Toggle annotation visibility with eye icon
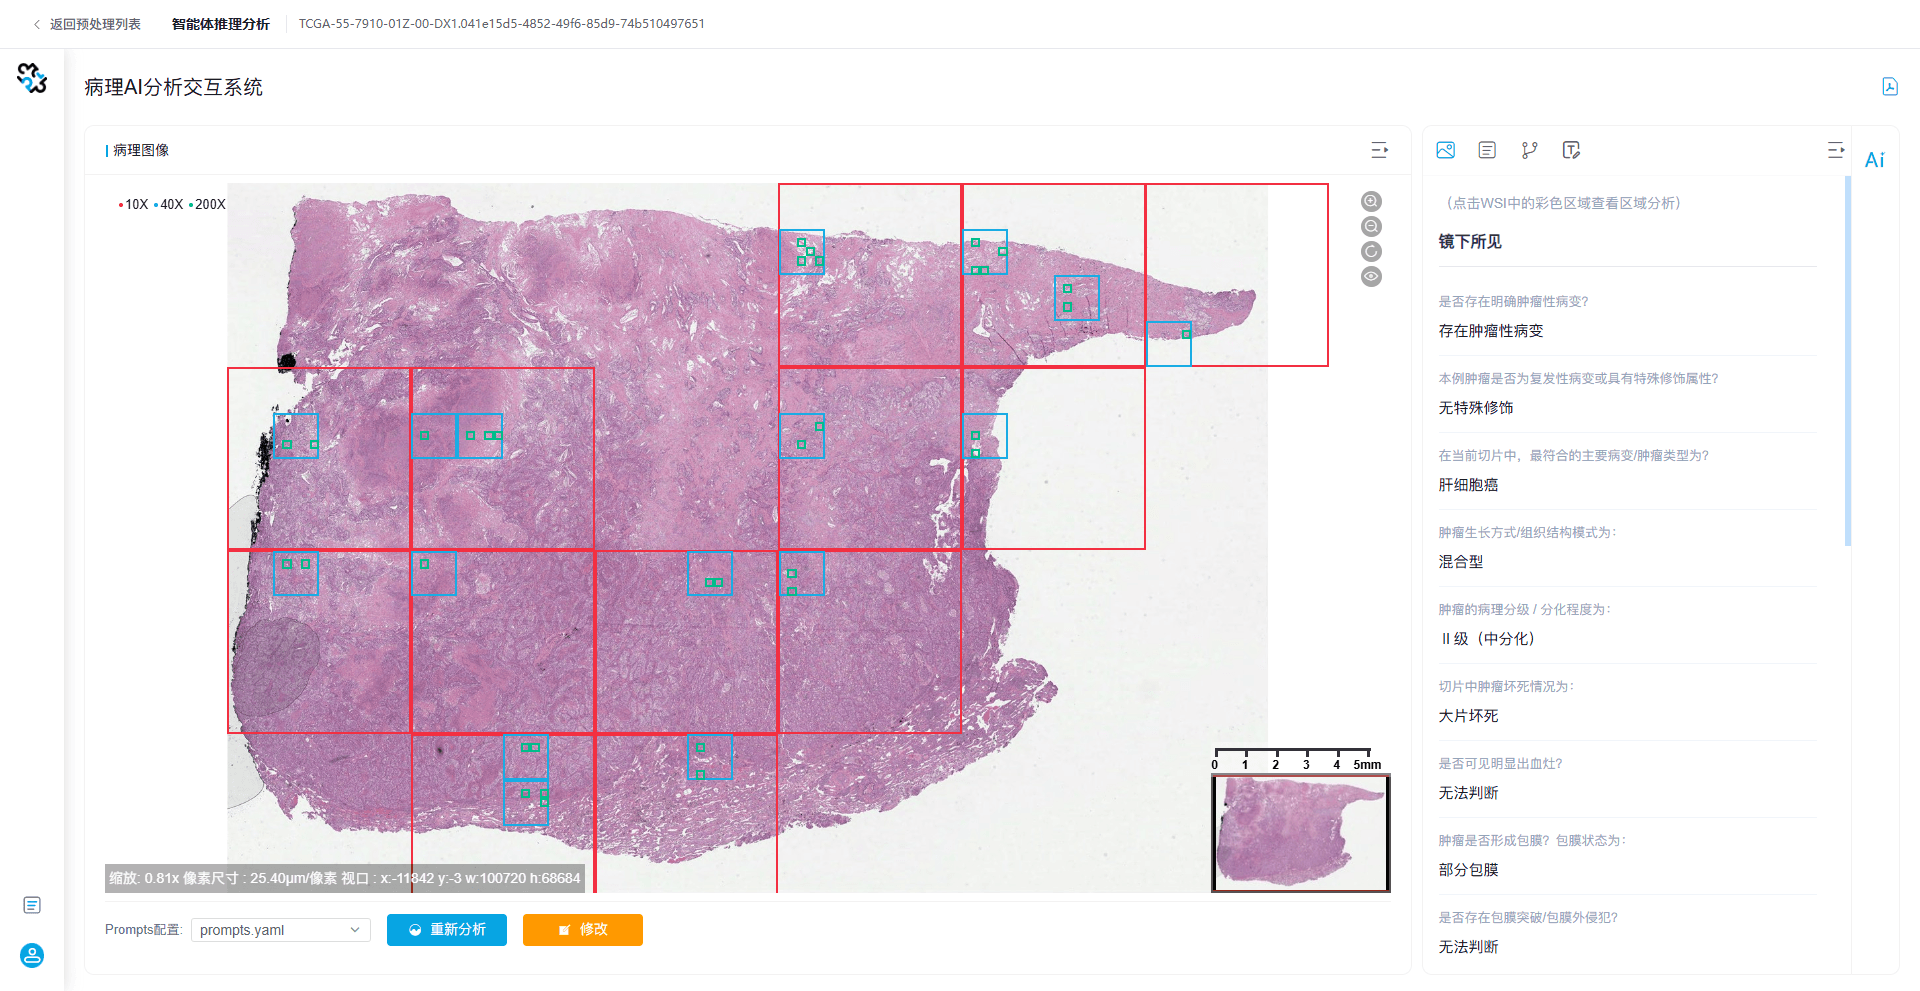 coord(1371,276)
